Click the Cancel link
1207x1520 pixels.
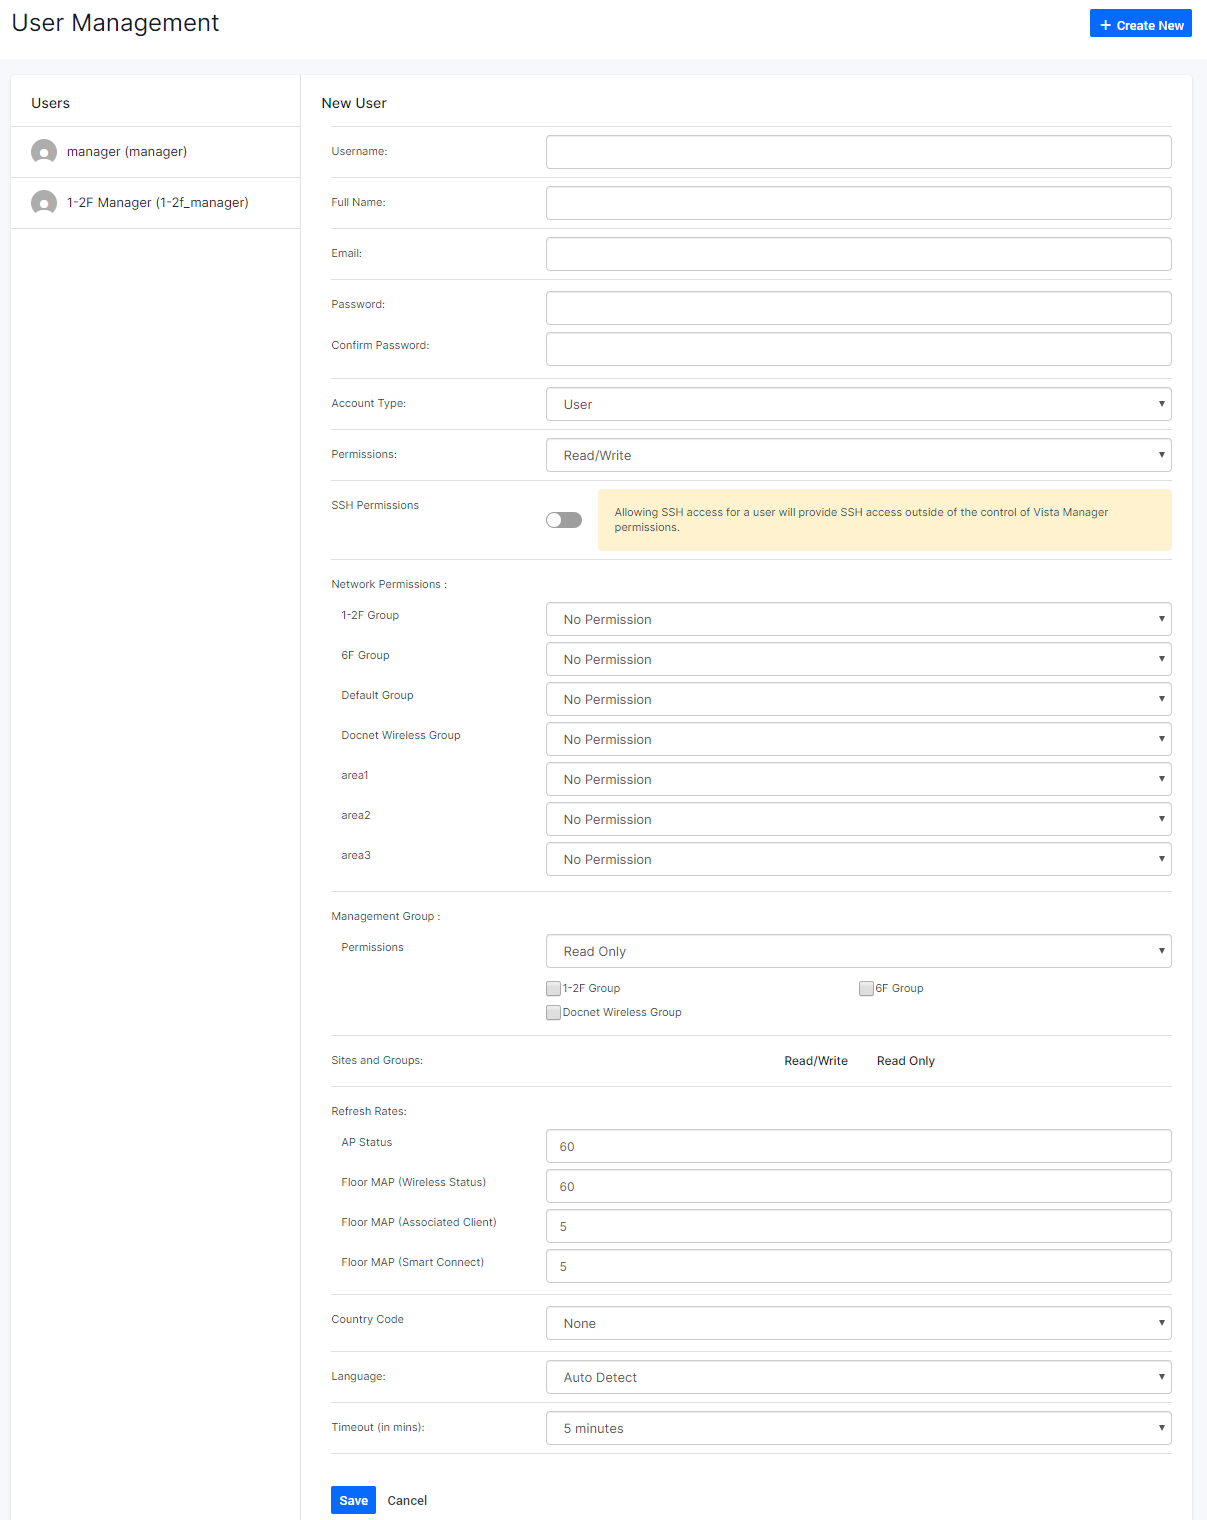point(407,1500)
